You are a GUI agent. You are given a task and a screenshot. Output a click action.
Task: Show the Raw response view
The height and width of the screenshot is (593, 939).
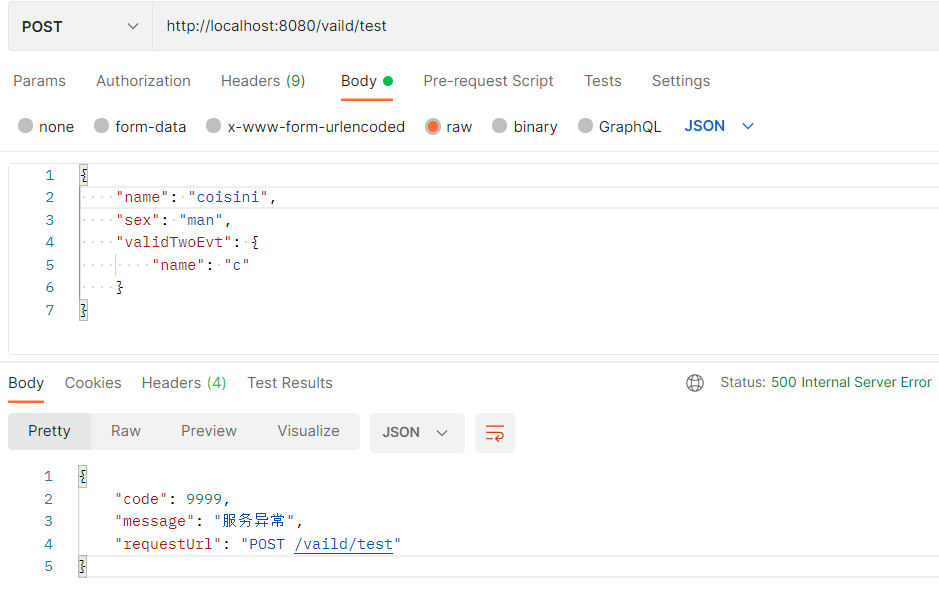(x=126, y=431)
